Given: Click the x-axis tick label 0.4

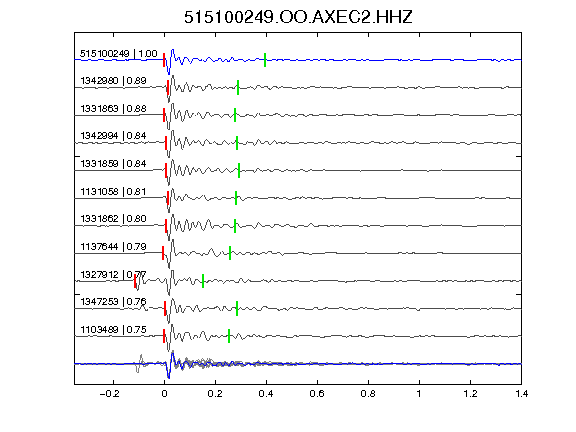Looking at the screenshot, I should click(x=266, y=394).
